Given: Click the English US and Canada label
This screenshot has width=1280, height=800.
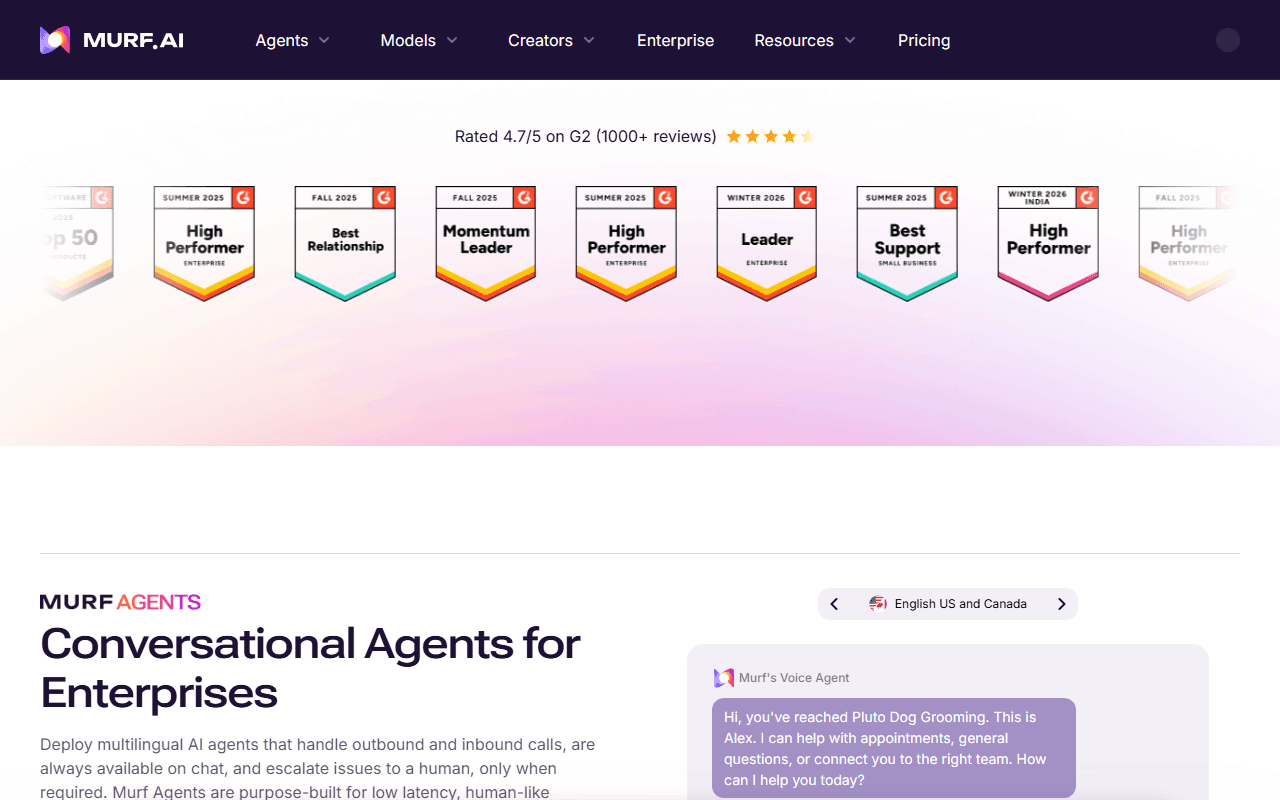Looking at the screenshot, I should point(961,604).
